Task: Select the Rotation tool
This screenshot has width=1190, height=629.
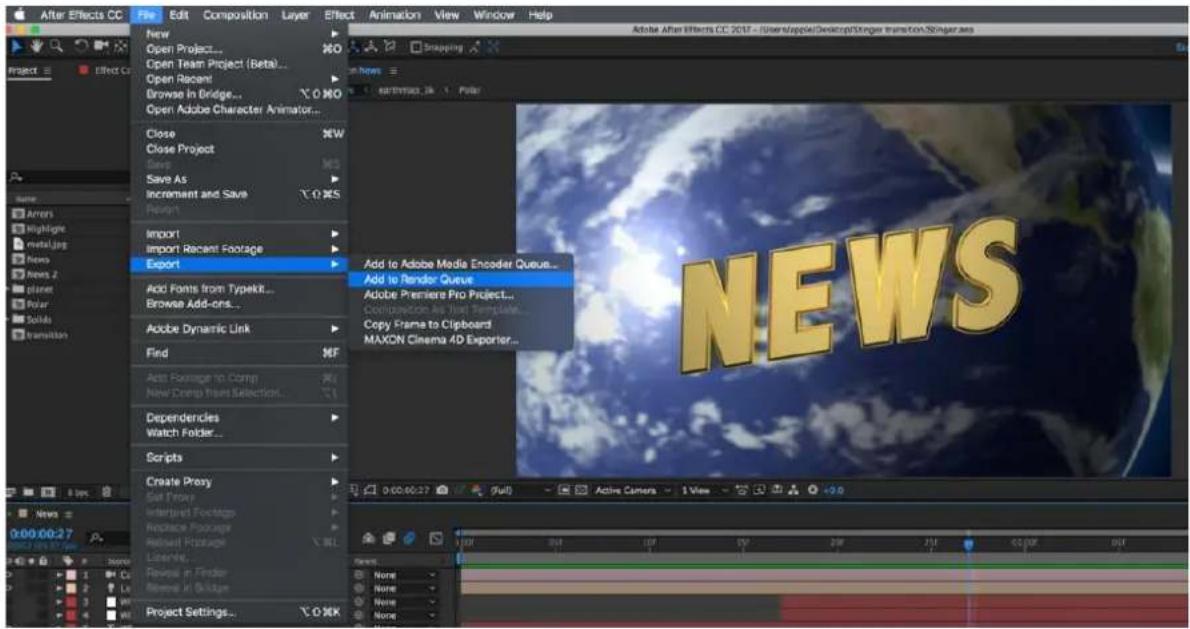Action: [81, 46]
